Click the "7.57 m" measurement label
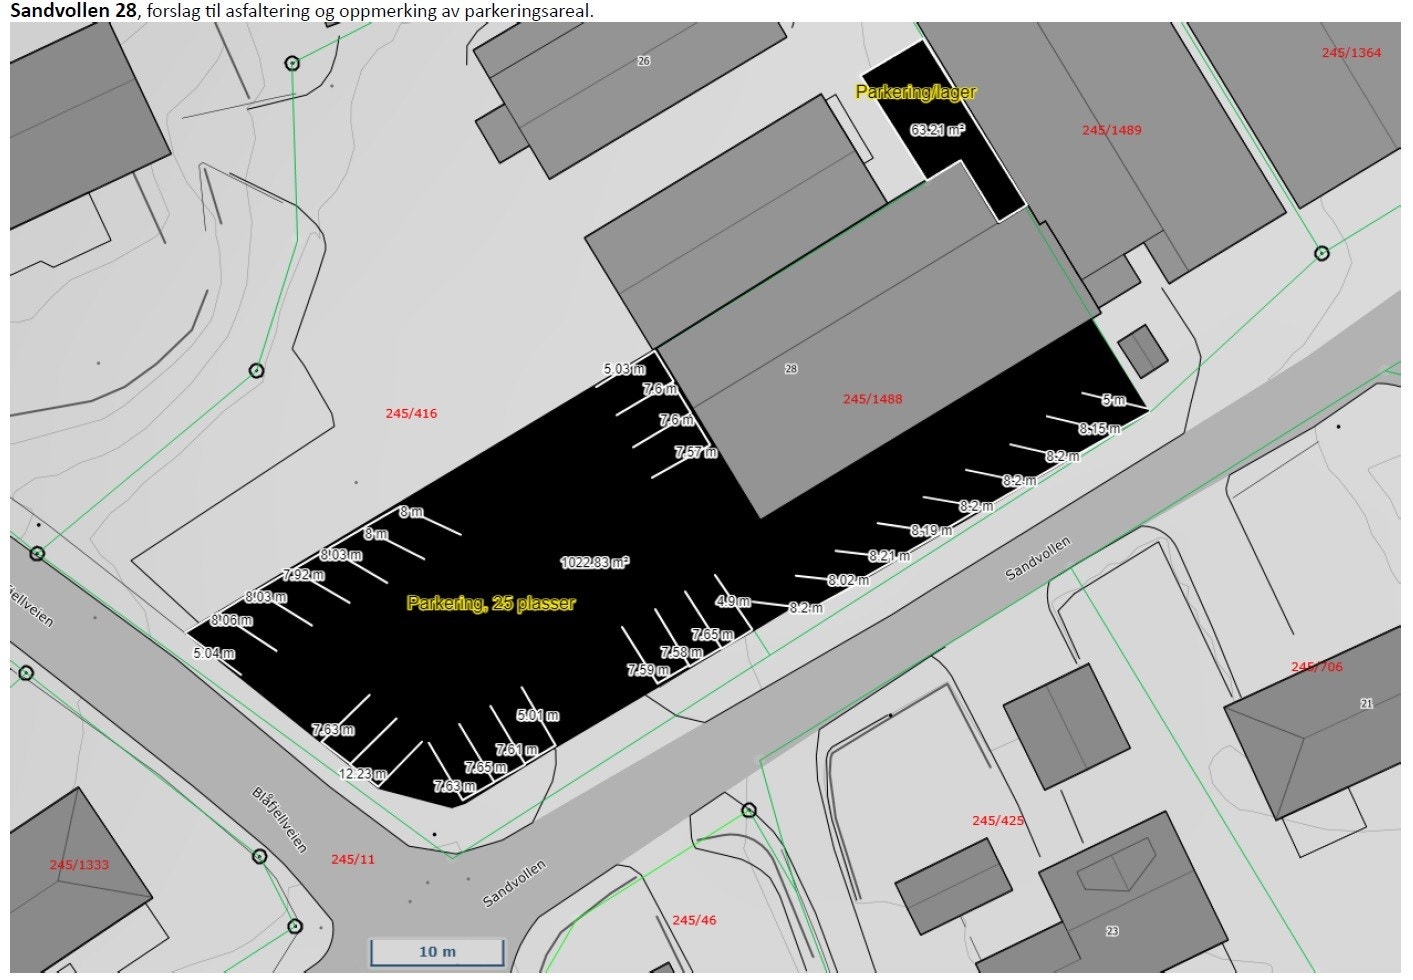Viewport: 1413px width, 980px height. point(695,452)
